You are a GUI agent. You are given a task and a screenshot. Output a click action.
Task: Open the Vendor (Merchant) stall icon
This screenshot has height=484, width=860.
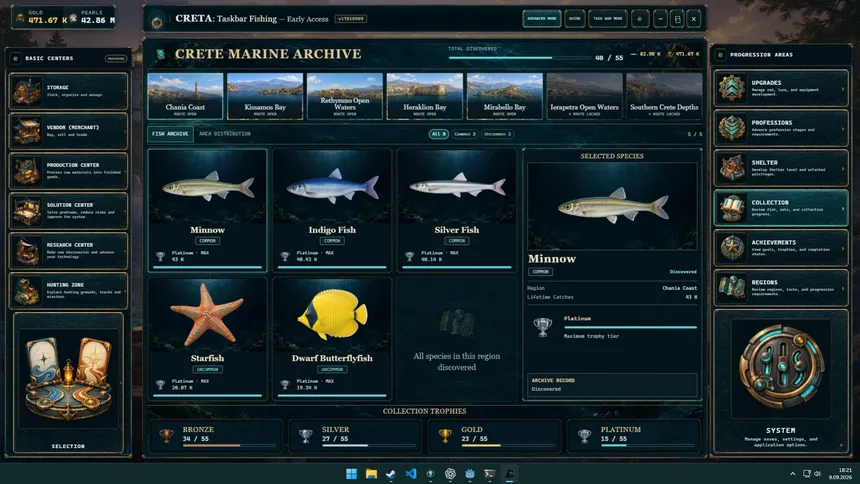[x=27, y=131]
